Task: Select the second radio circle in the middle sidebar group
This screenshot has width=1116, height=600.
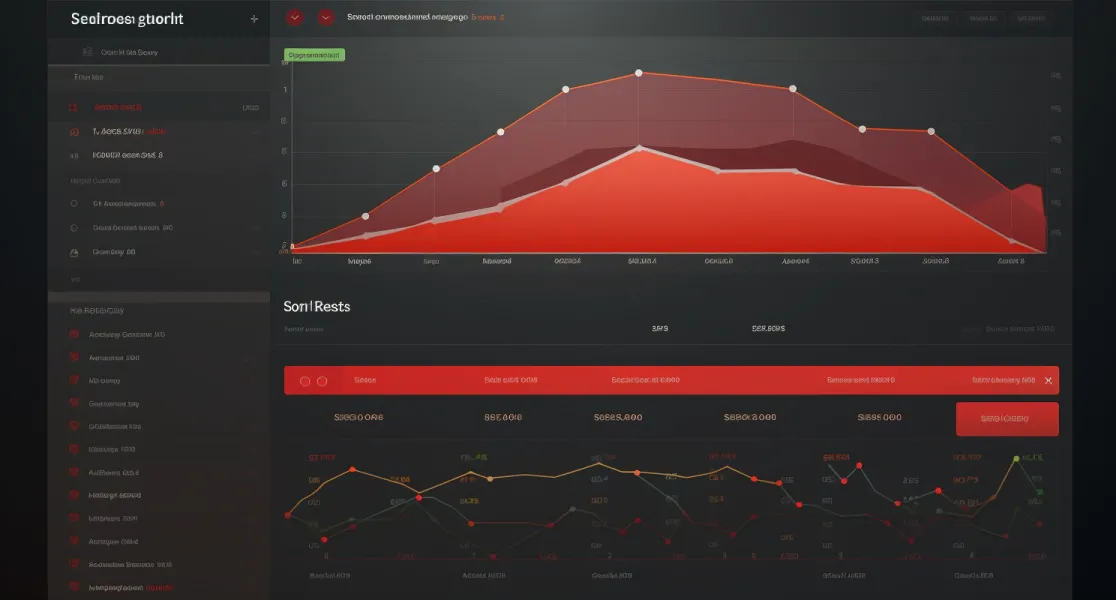Action: point(74,228)
